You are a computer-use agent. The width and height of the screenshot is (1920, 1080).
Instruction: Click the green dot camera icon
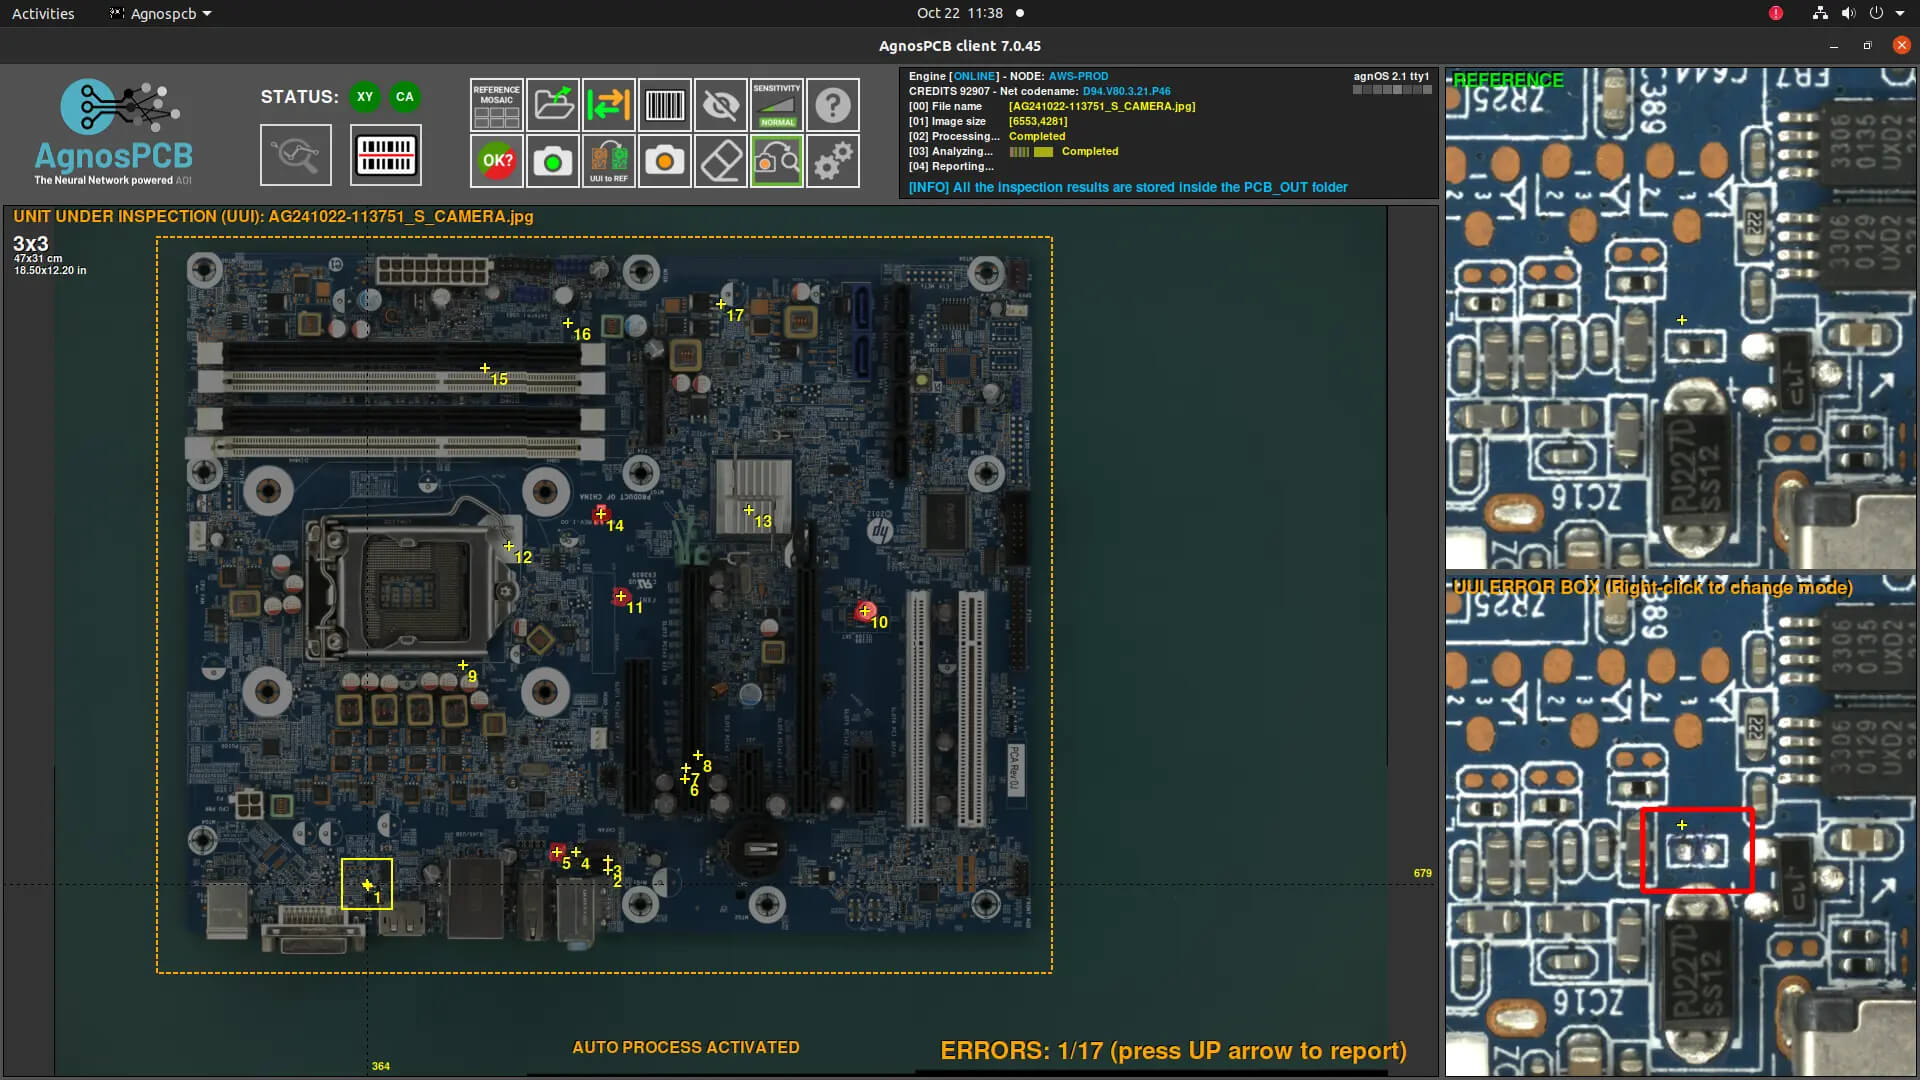click(553, 161)
